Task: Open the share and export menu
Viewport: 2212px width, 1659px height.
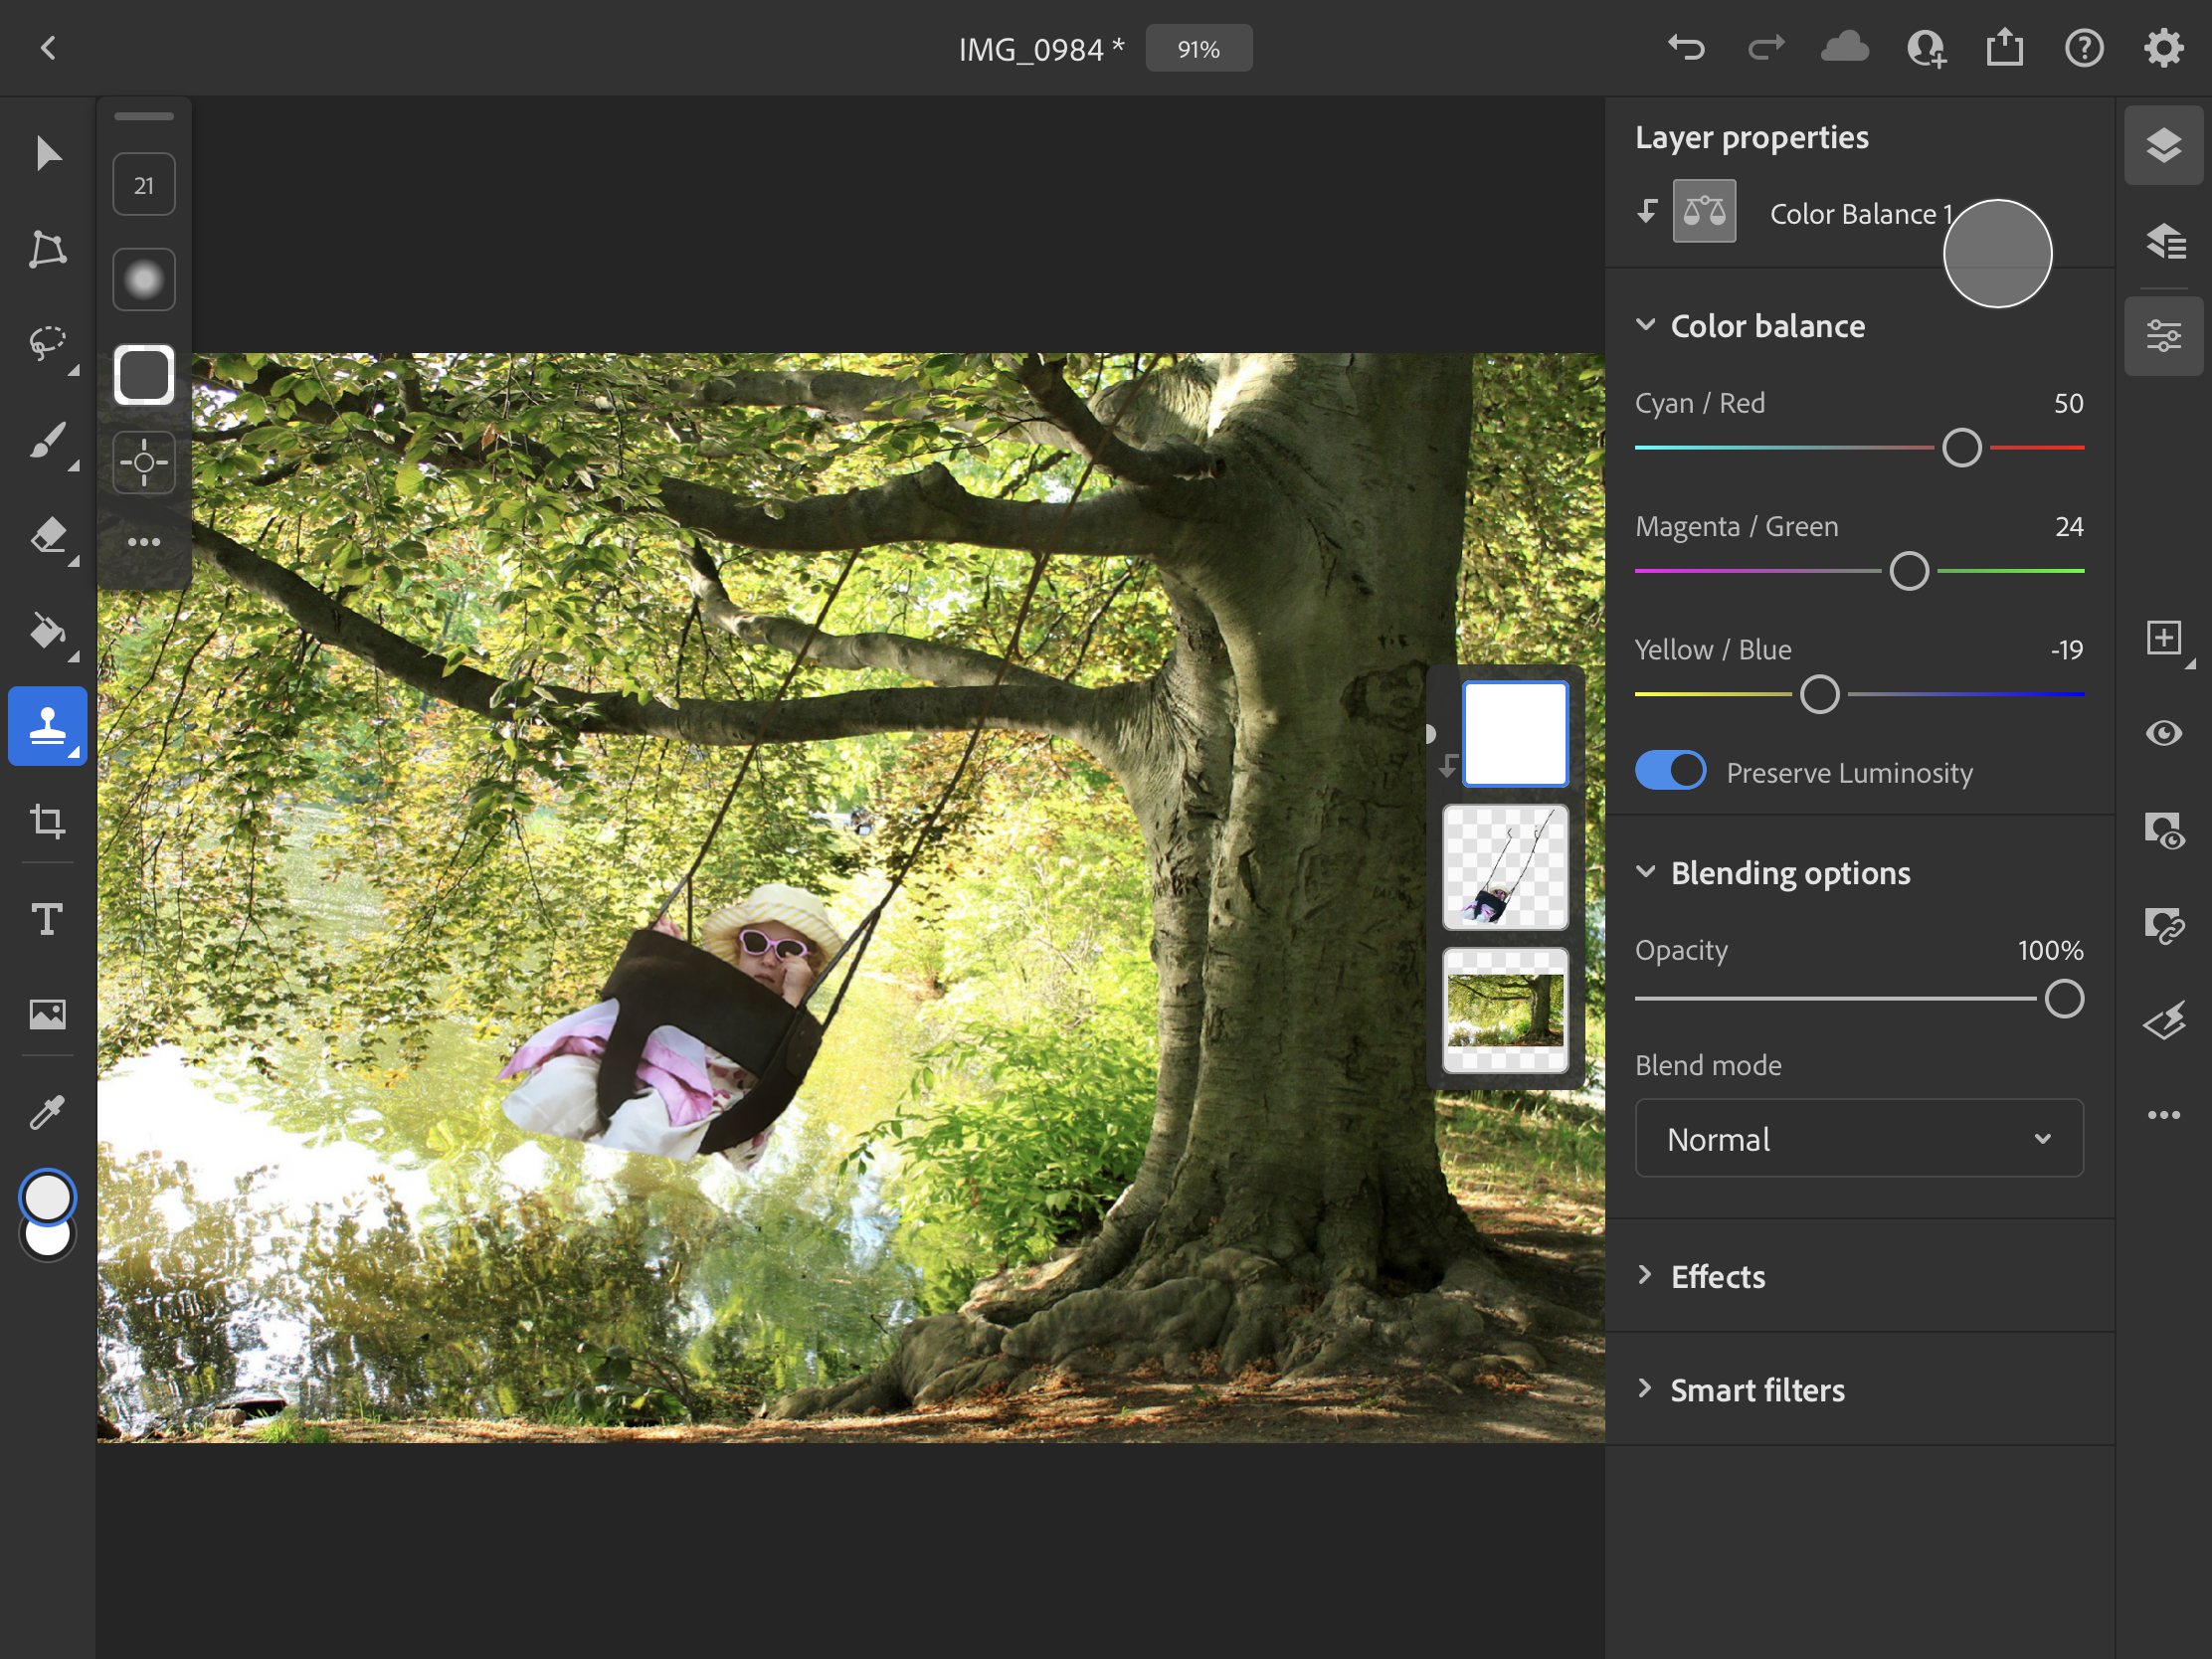Action: point(2005,47)
